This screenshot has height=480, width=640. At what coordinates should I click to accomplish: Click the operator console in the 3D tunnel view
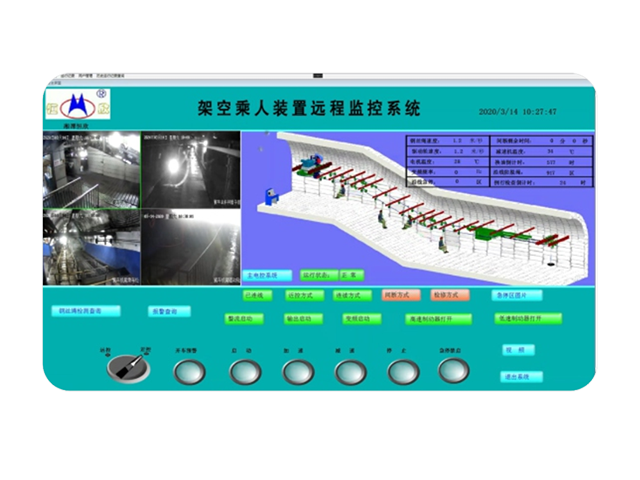(x=268, y=194)
